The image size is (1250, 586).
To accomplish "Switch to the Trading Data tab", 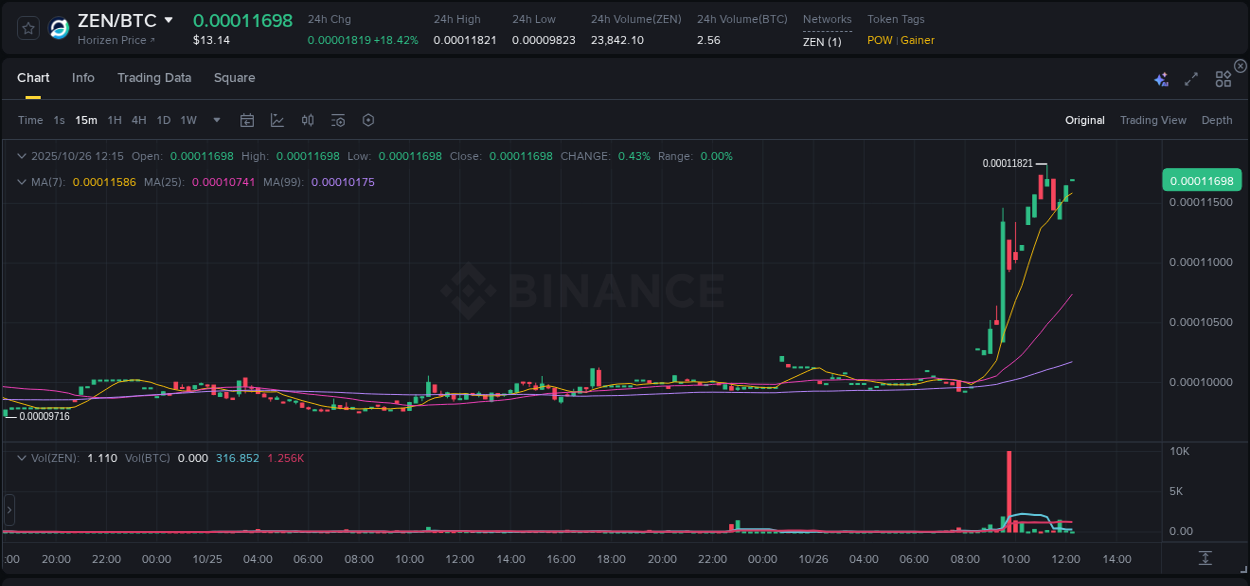I will pos(154,77).
